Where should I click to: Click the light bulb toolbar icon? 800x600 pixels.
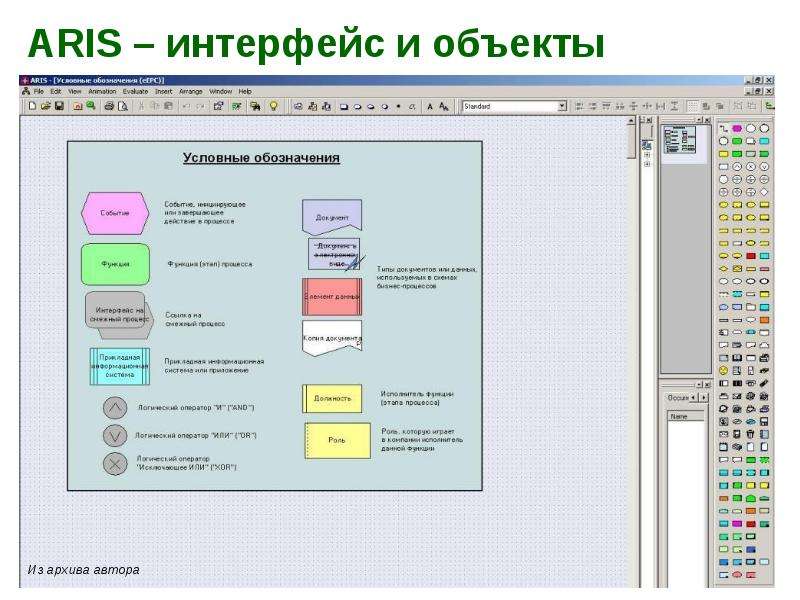(274, 106)
